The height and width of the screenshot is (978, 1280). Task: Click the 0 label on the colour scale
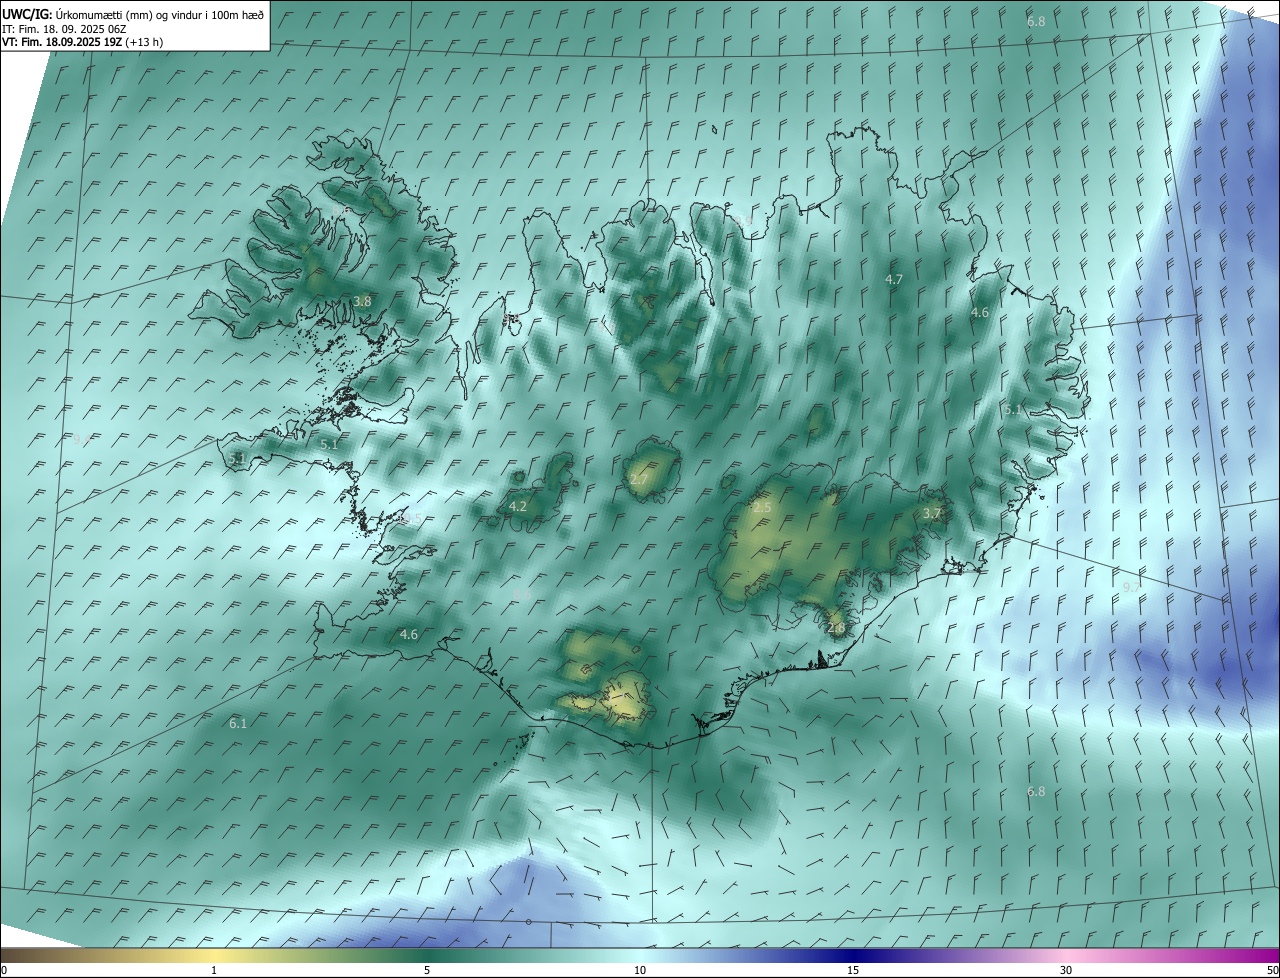4,970
